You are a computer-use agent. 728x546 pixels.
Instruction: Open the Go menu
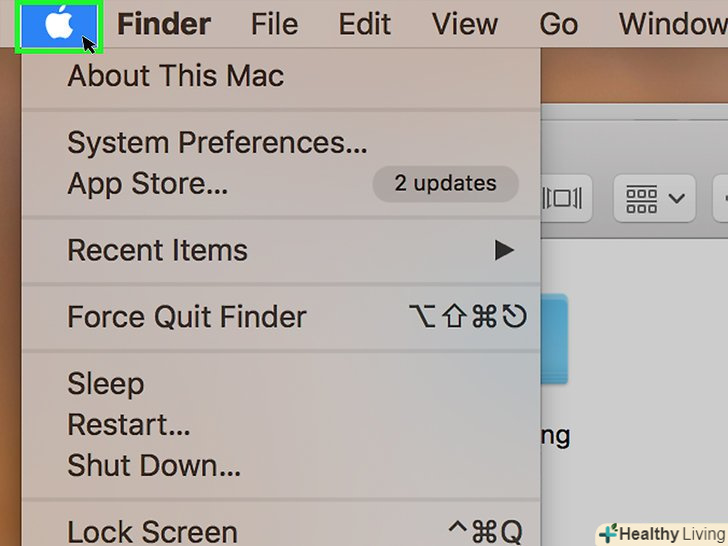[558, 23]
